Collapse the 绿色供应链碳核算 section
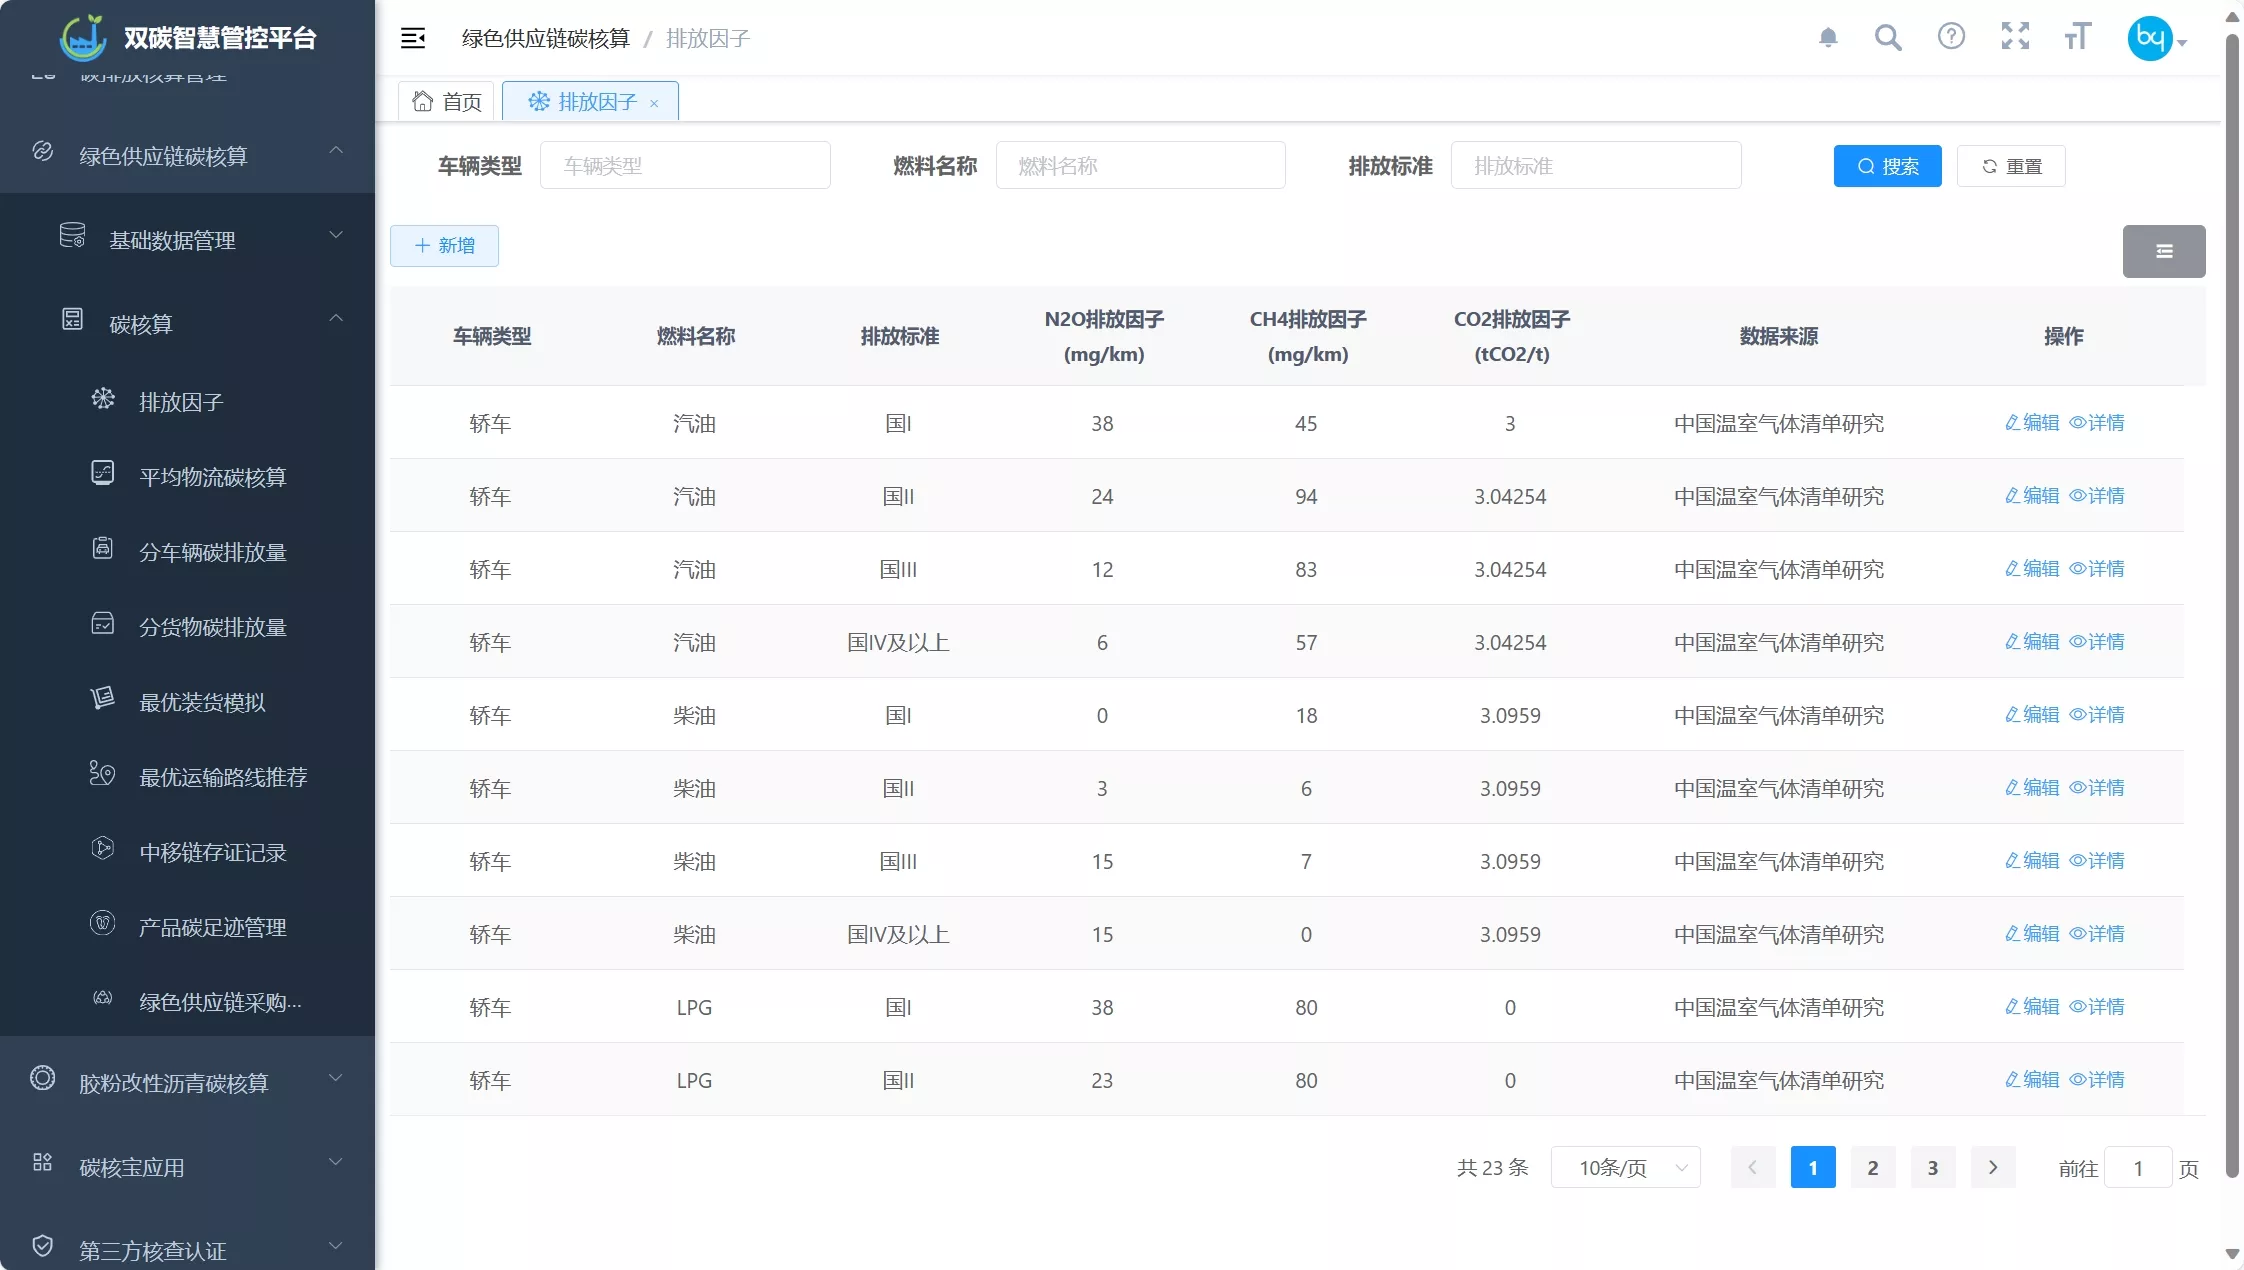 click(x=188, y=155)
